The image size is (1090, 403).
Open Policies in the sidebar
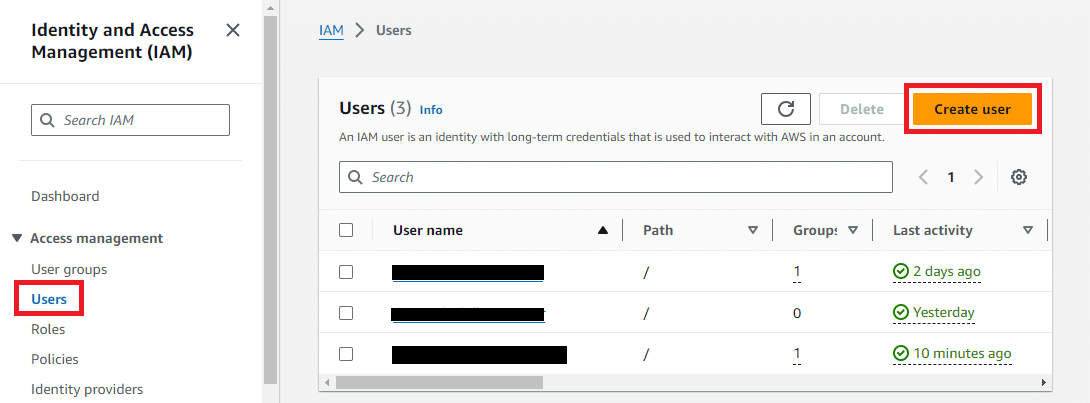pos(55,359)
